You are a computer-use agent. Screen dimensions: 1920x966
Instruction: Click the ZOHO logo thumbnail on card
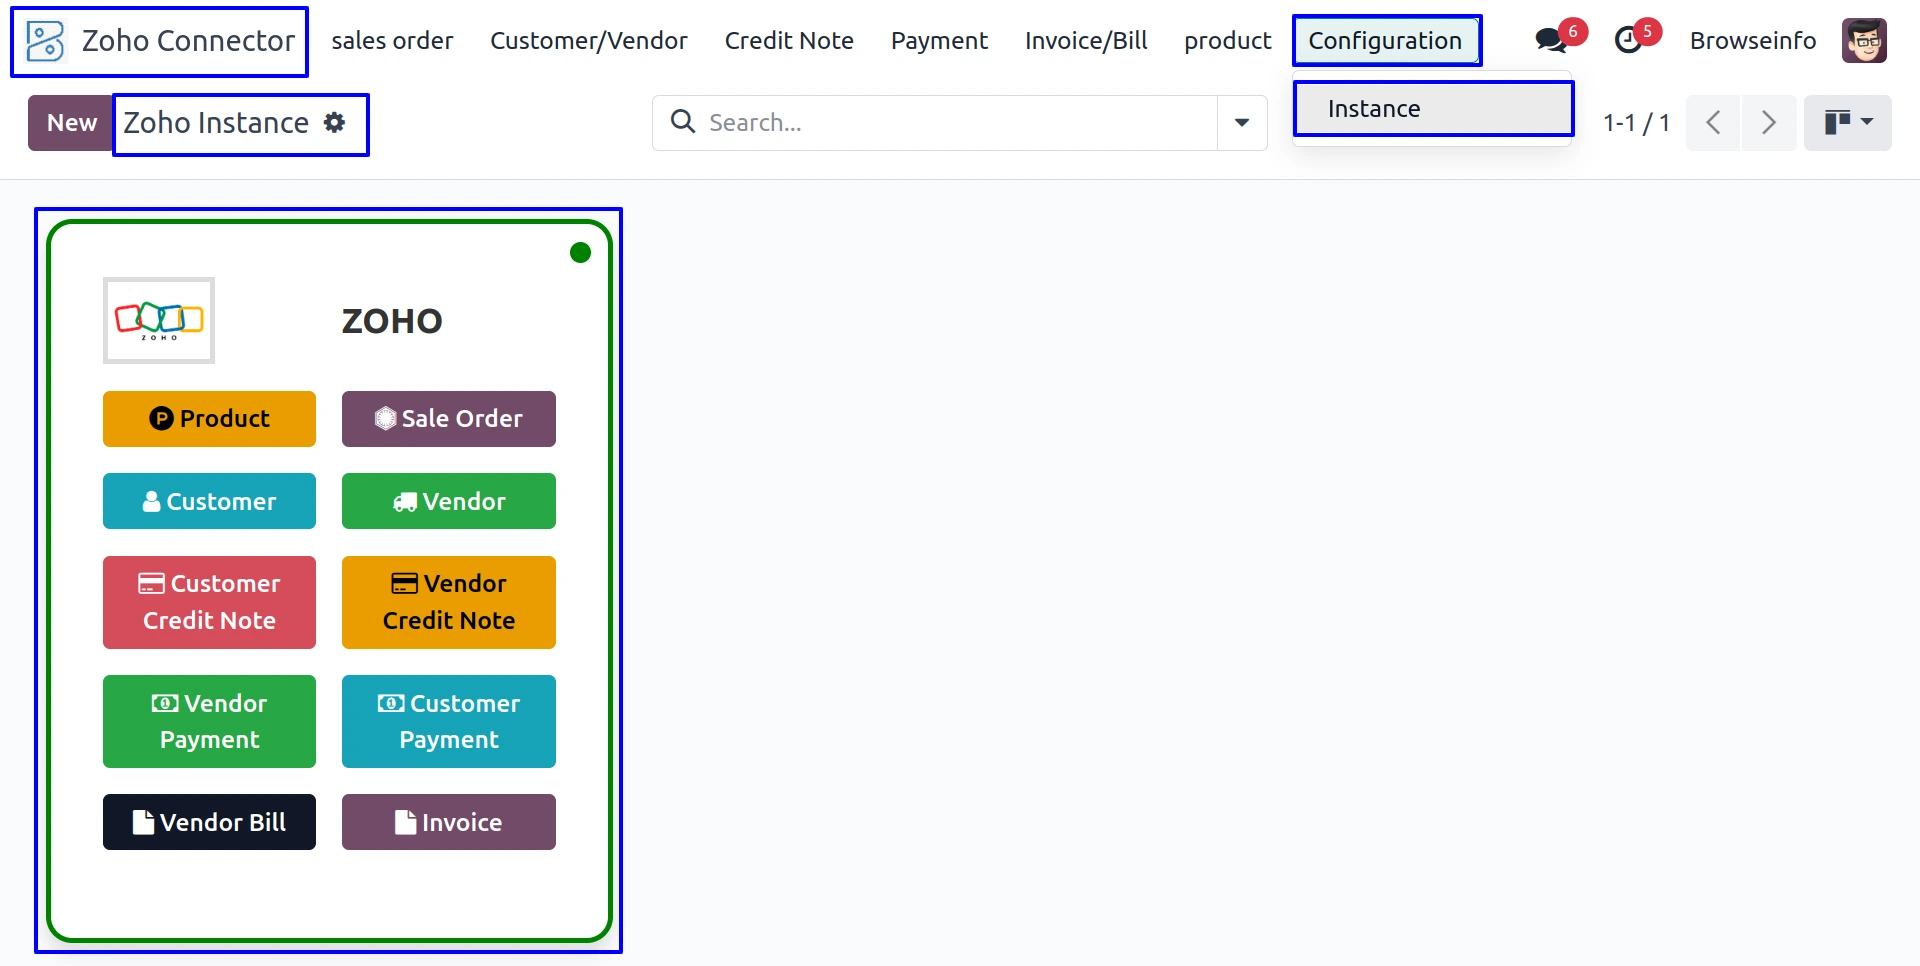(x=159, y=320)
